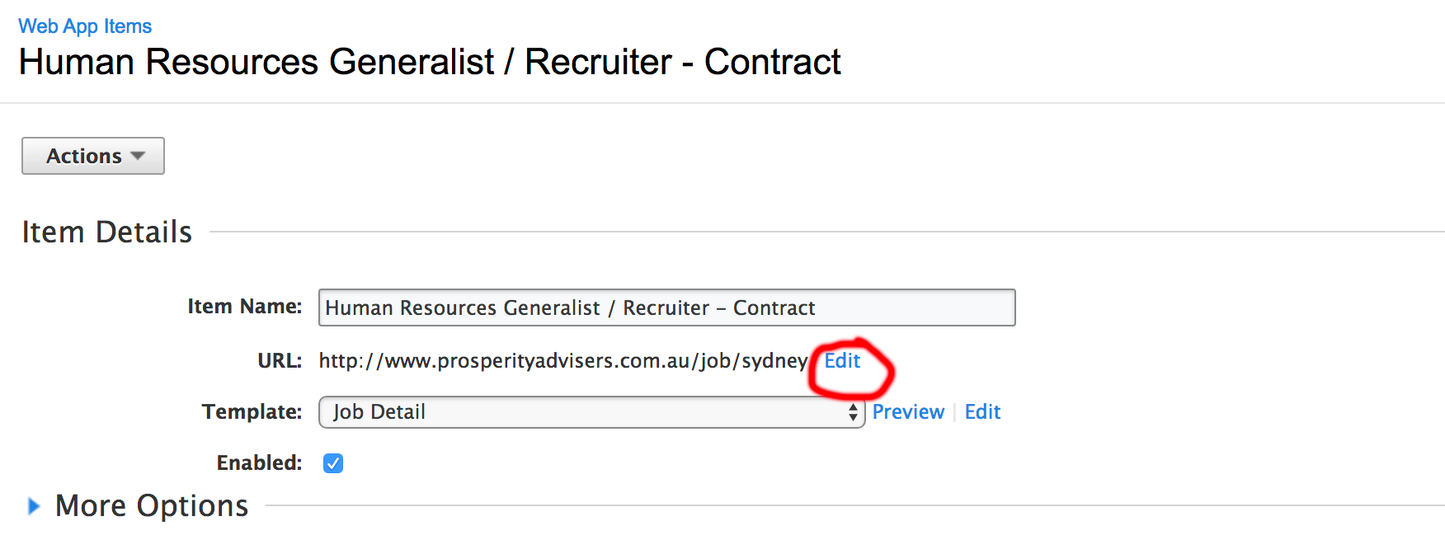Click the prosperityadvisers.com.au URL text
Screen dimensions: 1445x554
[563, 361]
